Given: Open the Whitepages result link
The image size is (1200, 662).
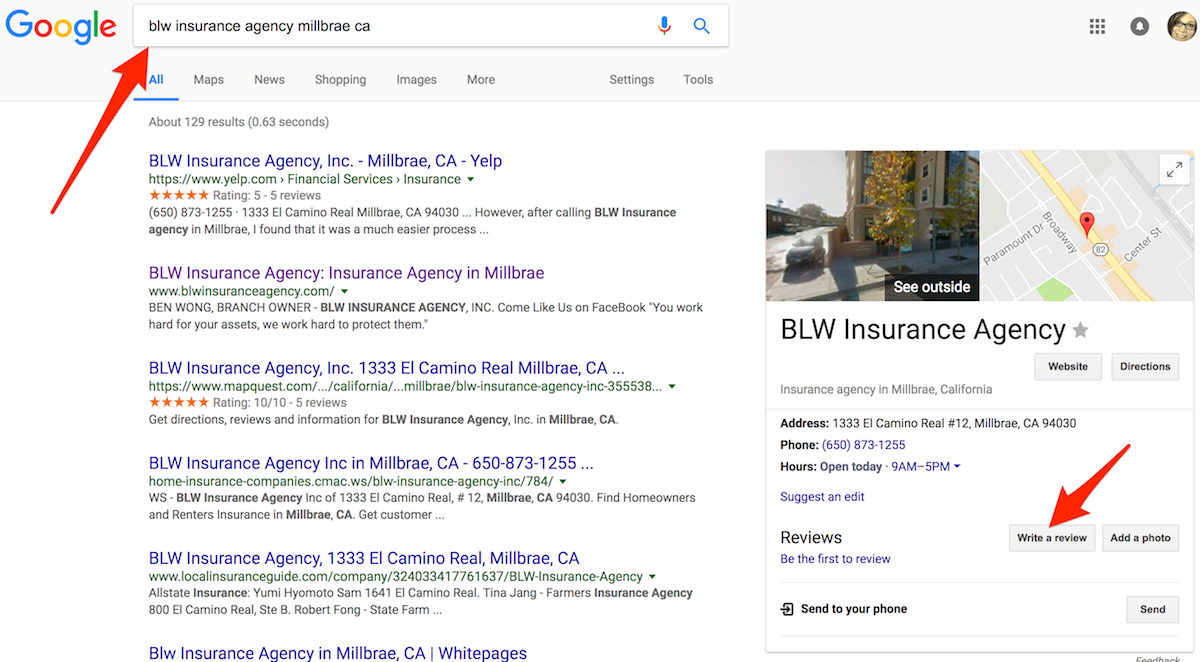Looking at the screenshot, I should tap(338, 653).
